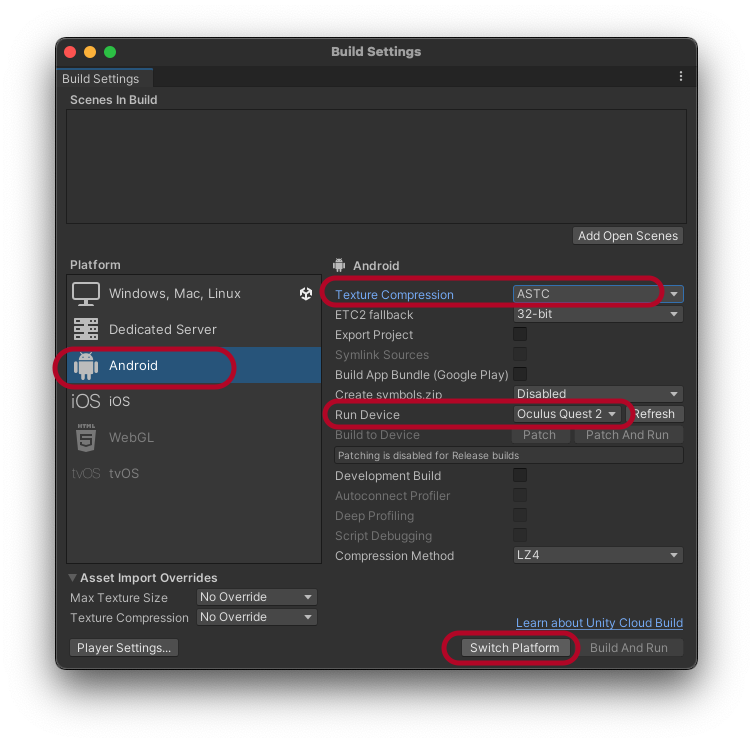Click the Refresh run device button
Screen dimensions: 753x743
point(655,414)
